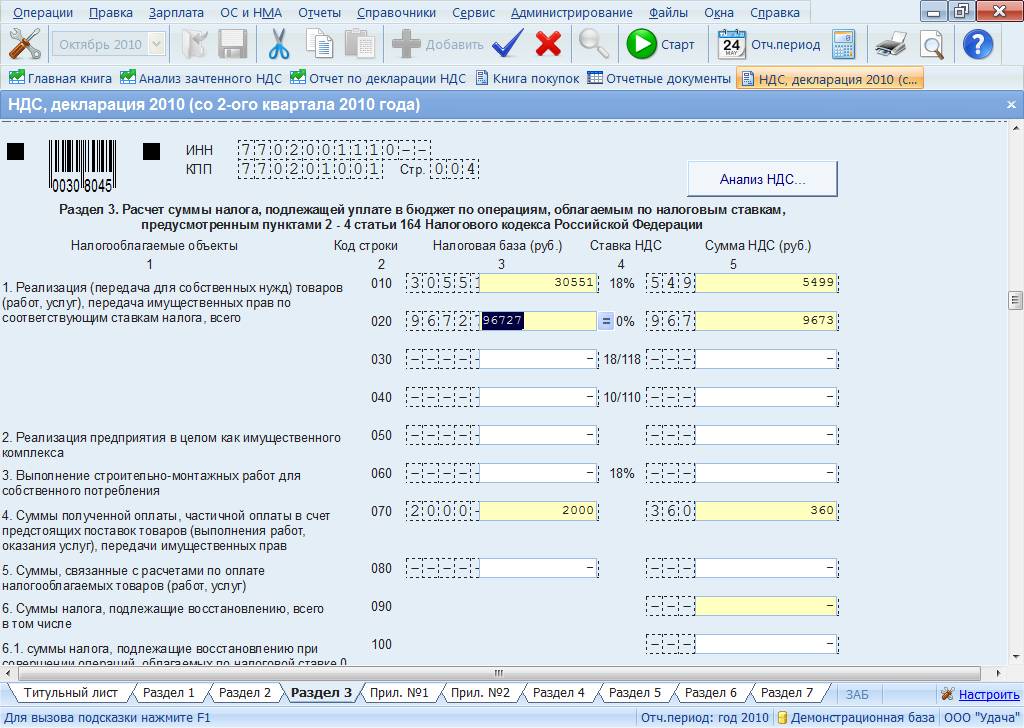The image size is (1024, 728).
Task: Open the Книга покупок window tab
Action: coord(528,78)
